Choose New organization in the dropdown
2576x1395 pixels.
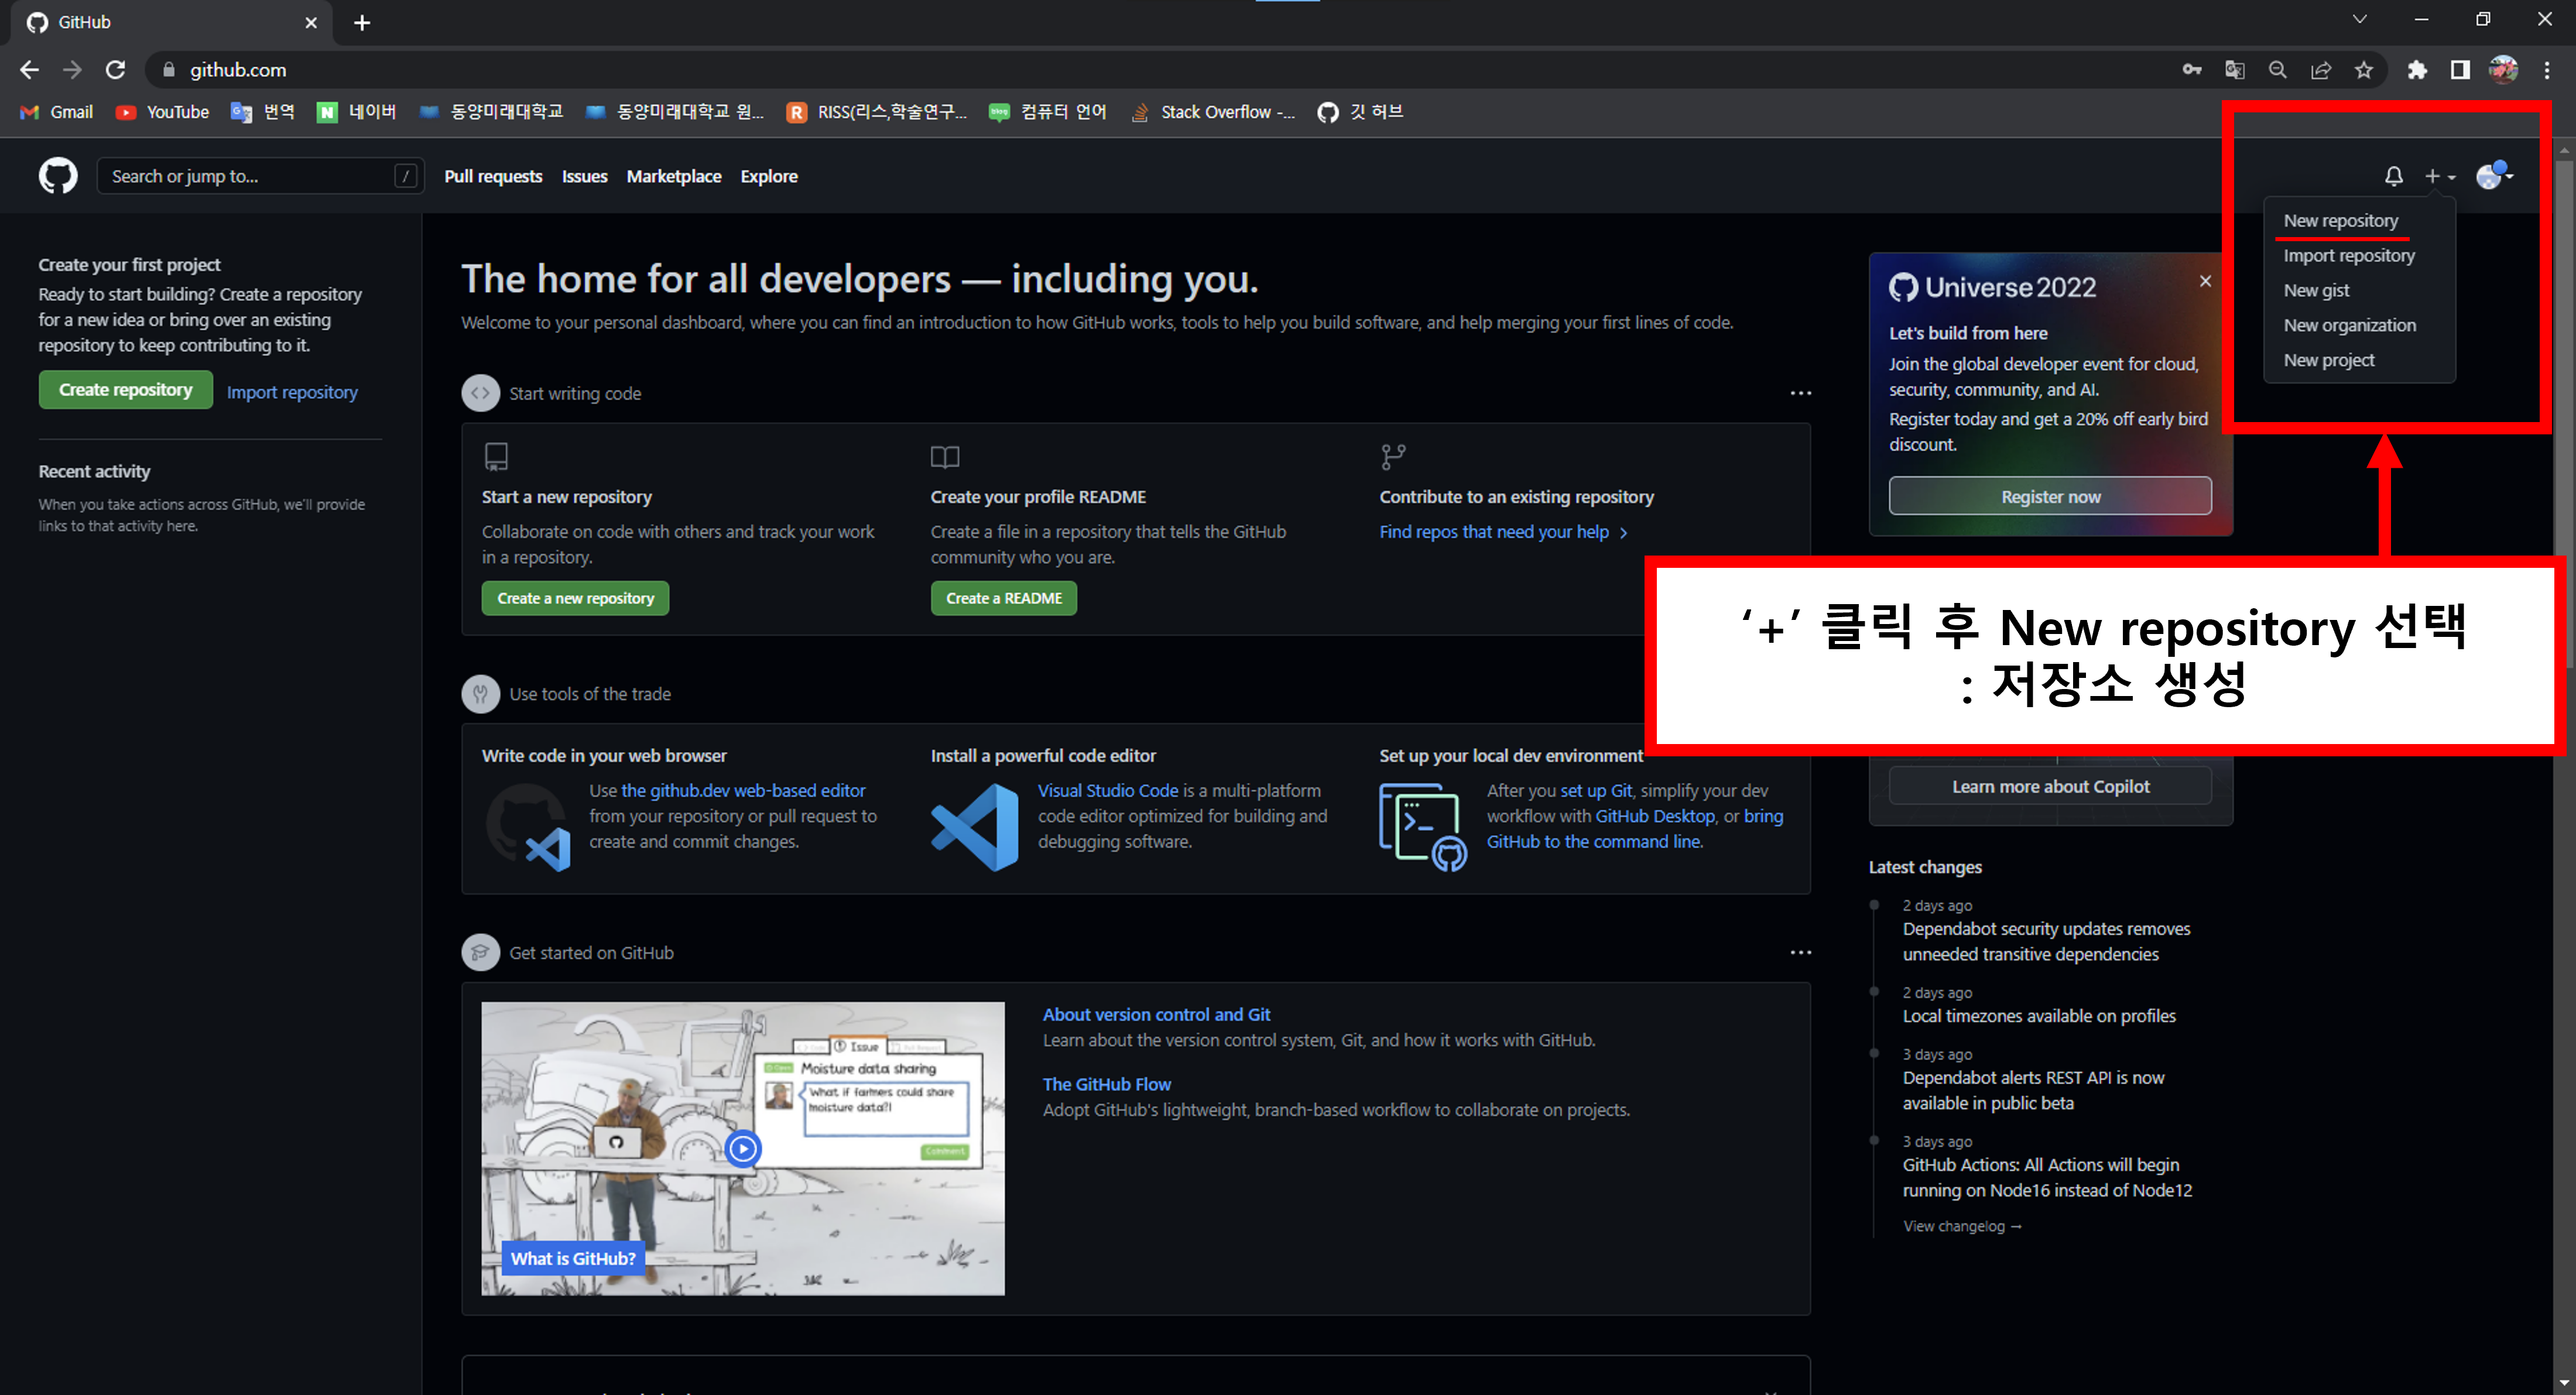tap(2349, 325)
